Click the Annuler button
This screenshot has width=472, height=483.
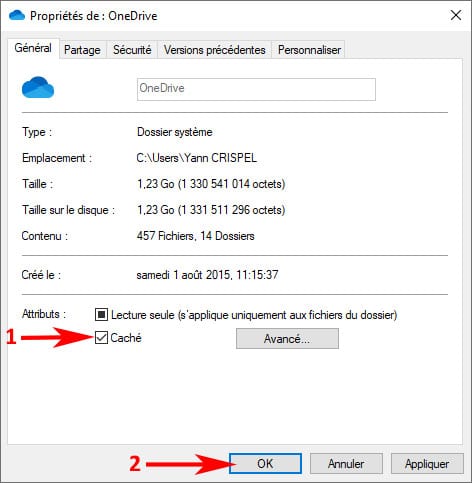[346, 464]
